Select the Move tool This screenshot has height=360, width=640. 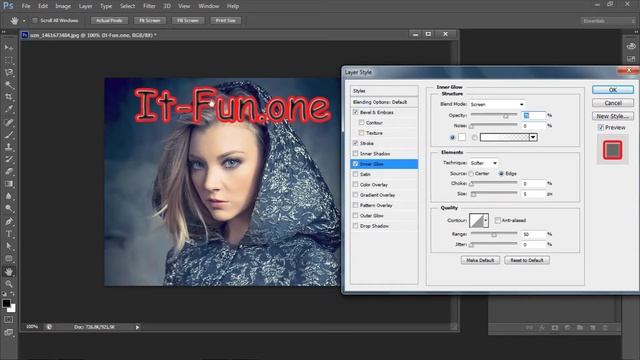tap(9, 48)
